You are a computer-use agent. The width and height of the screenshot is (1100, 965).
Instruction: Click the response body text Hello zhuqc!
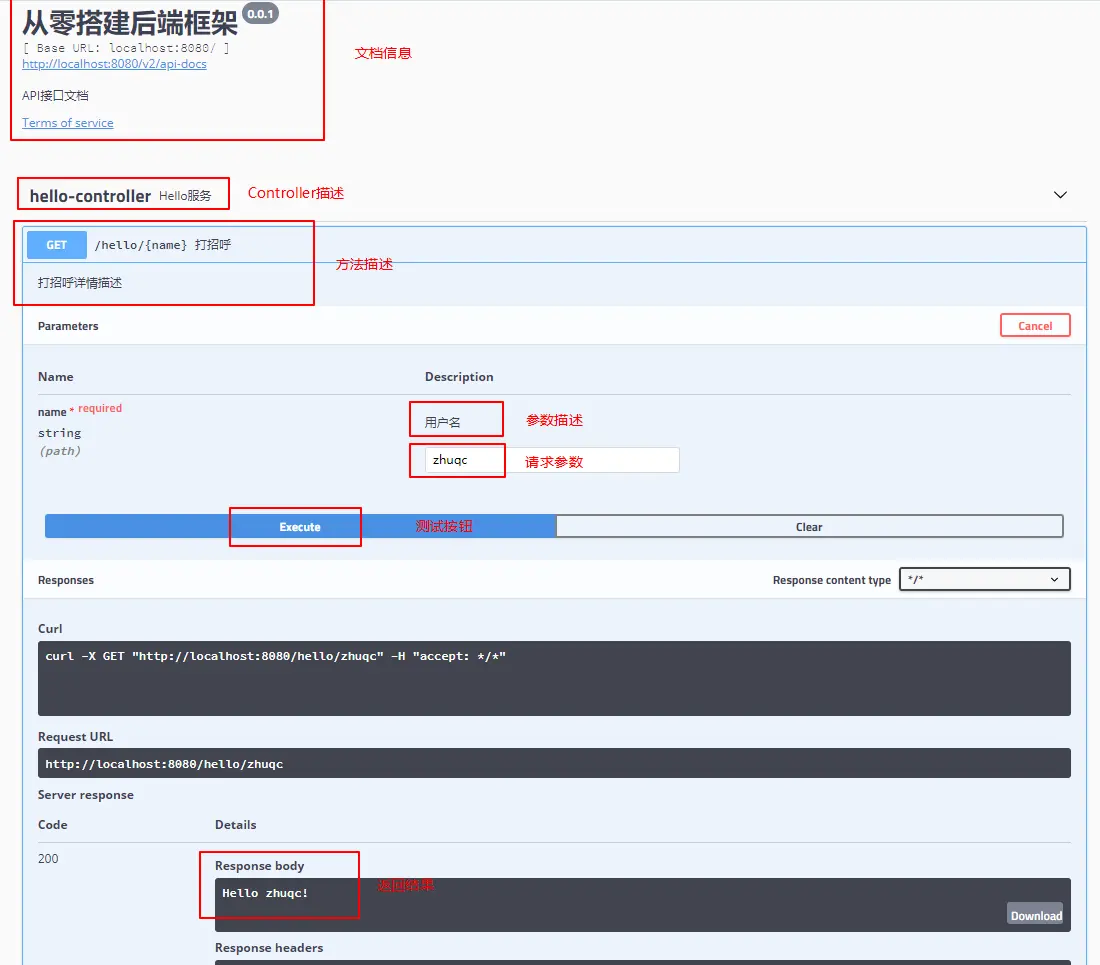pyautogui.click(x=265, y=893)
